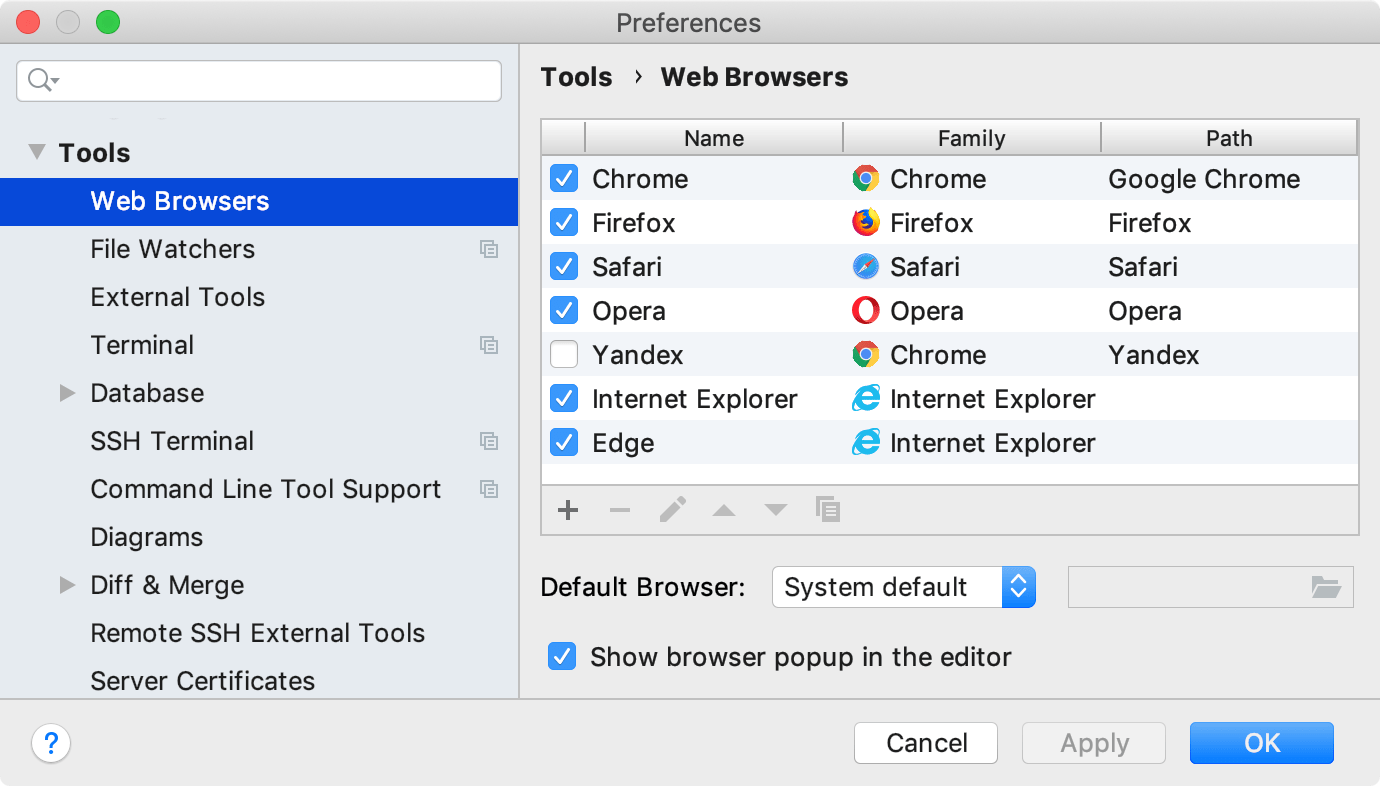Collapse the Tools tree section
Viewport: 1380px width, 786px height.
[x=38, y=152]
